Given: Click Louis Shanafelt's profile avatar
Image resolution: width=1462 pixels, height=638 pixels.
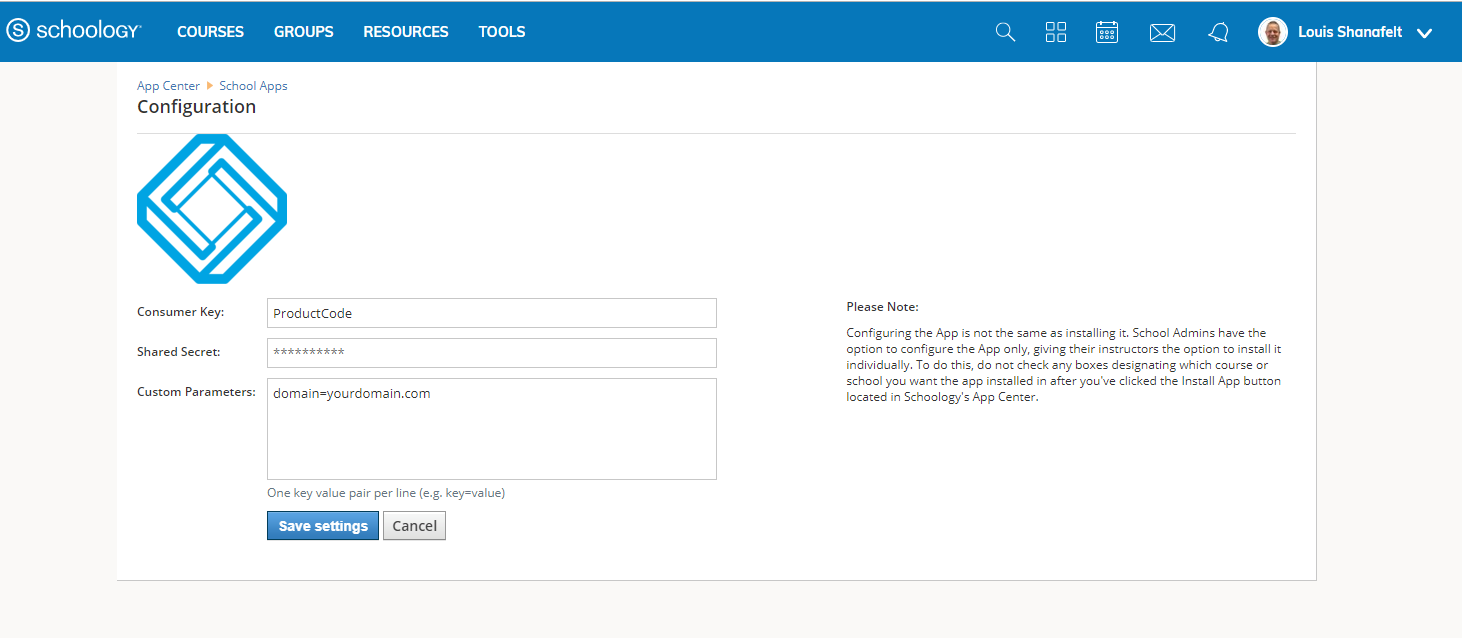Looking at the screenshot, I should pyautogui.click(x=1272, y=32).
